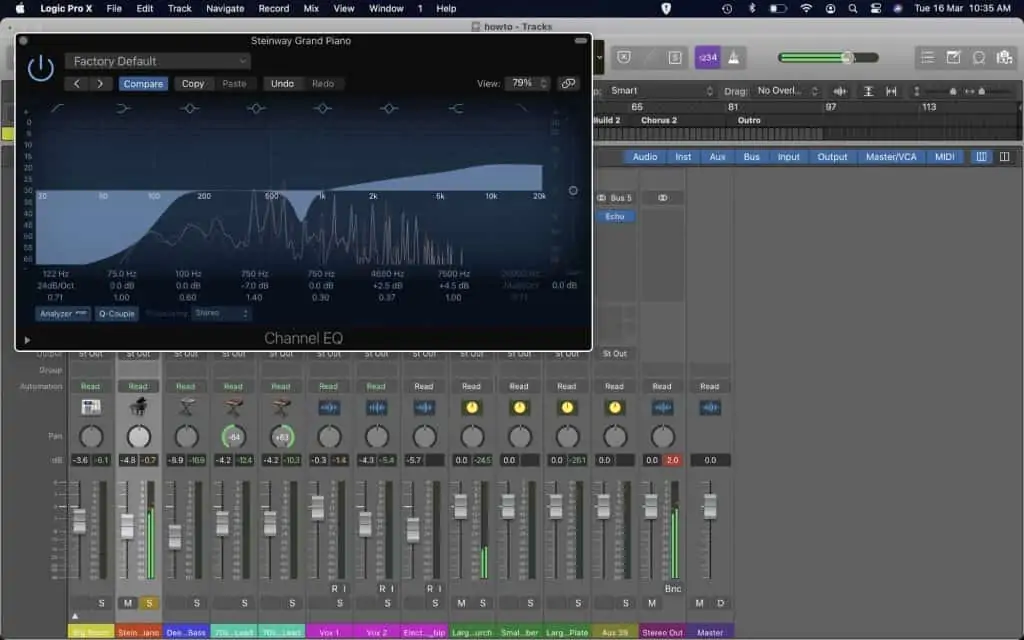
Task: Adjust the Master channel volume fader
Action: [709, 506]
